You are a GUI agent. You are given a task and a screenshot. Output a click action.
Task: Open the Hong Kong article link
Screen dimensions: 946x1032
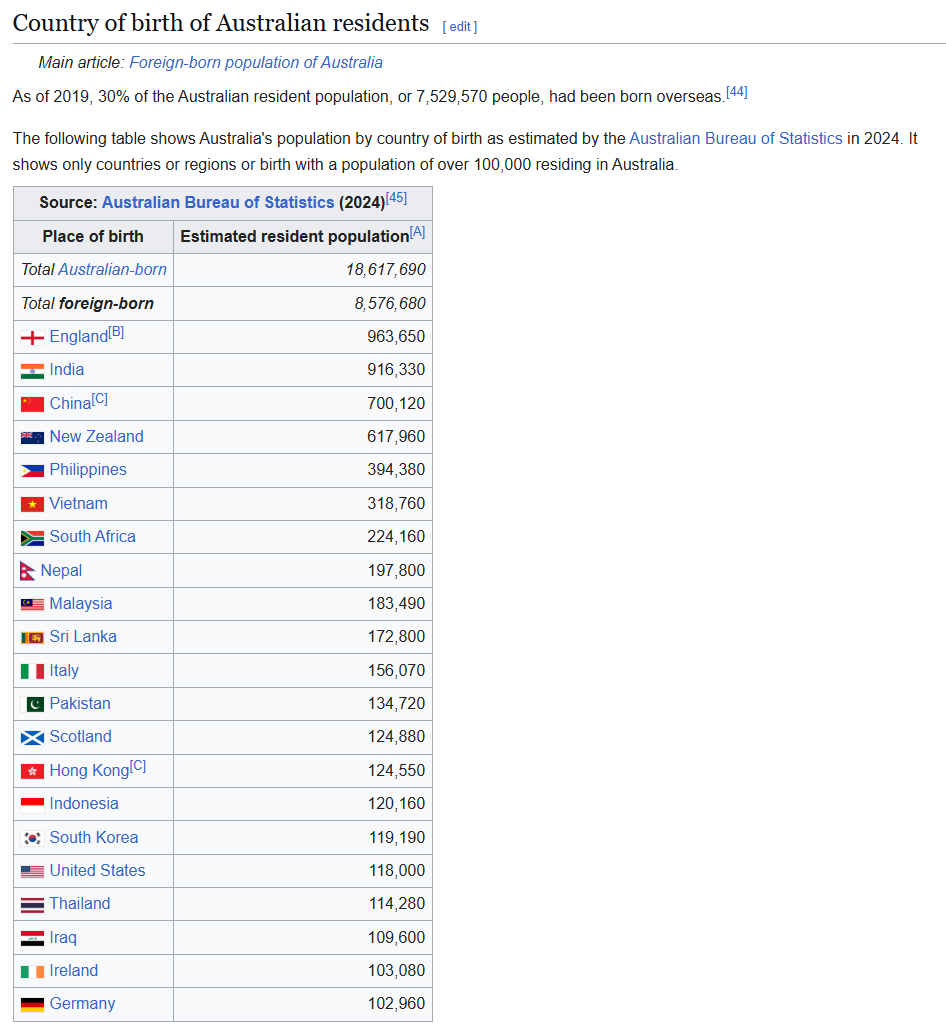pyautogui.click(x=89, y=771)
